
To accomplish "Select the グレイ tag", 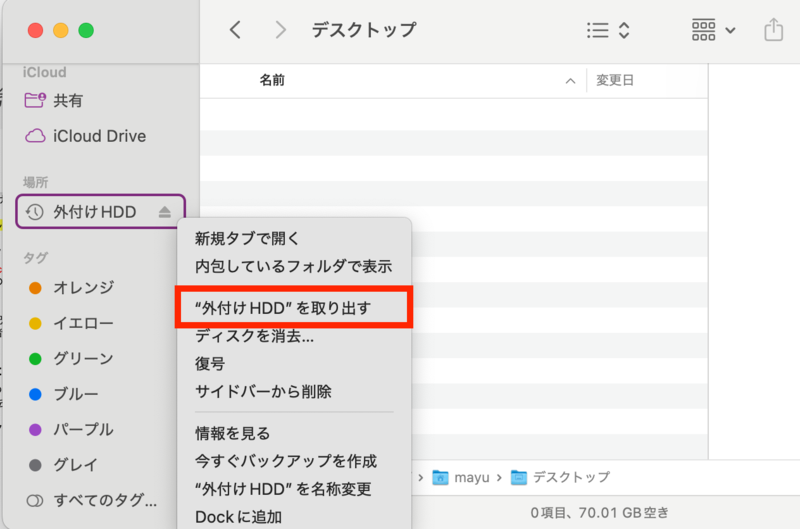I will pyautogui.click(x=63, y=465).
